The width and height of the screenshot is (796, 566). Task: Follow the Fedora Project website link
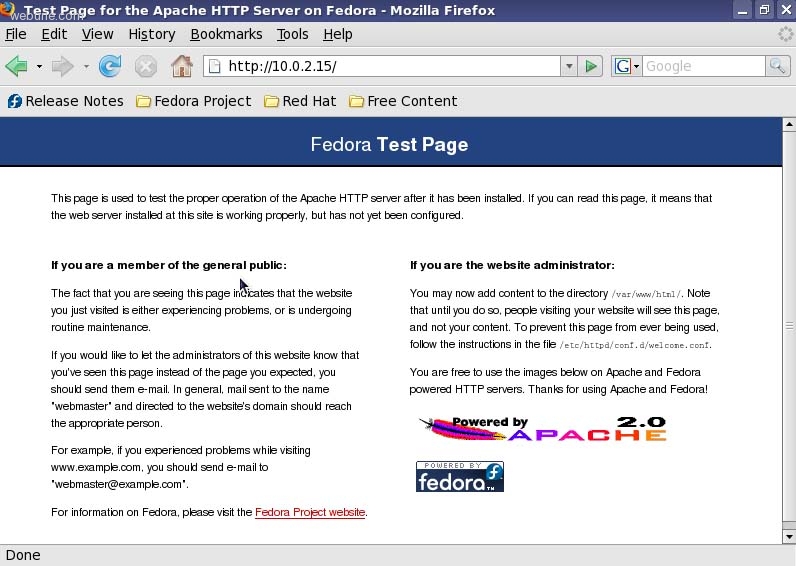310,512
